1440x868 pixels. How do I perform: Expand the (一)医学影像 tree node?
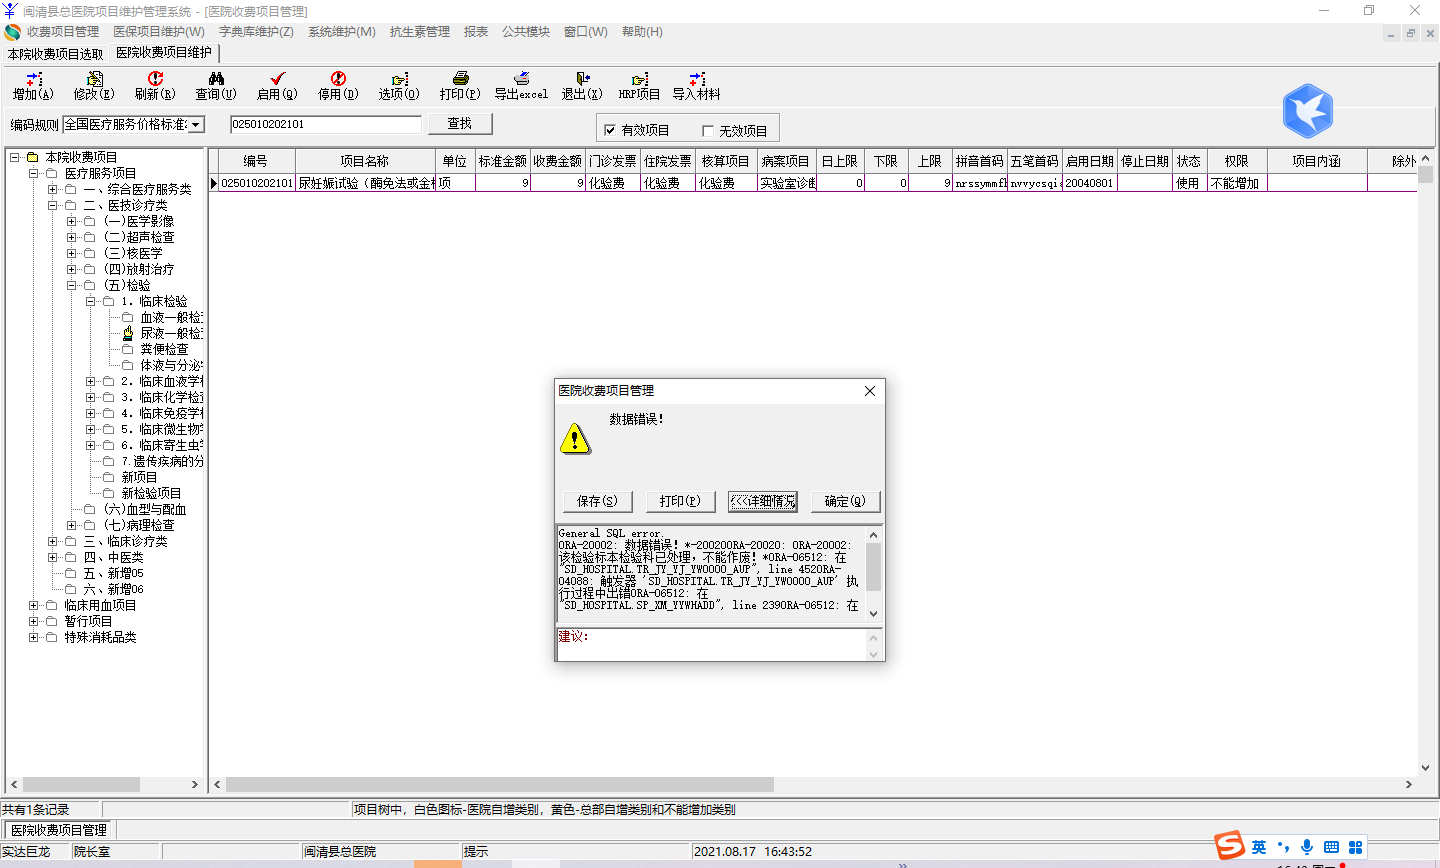point(71,221)
